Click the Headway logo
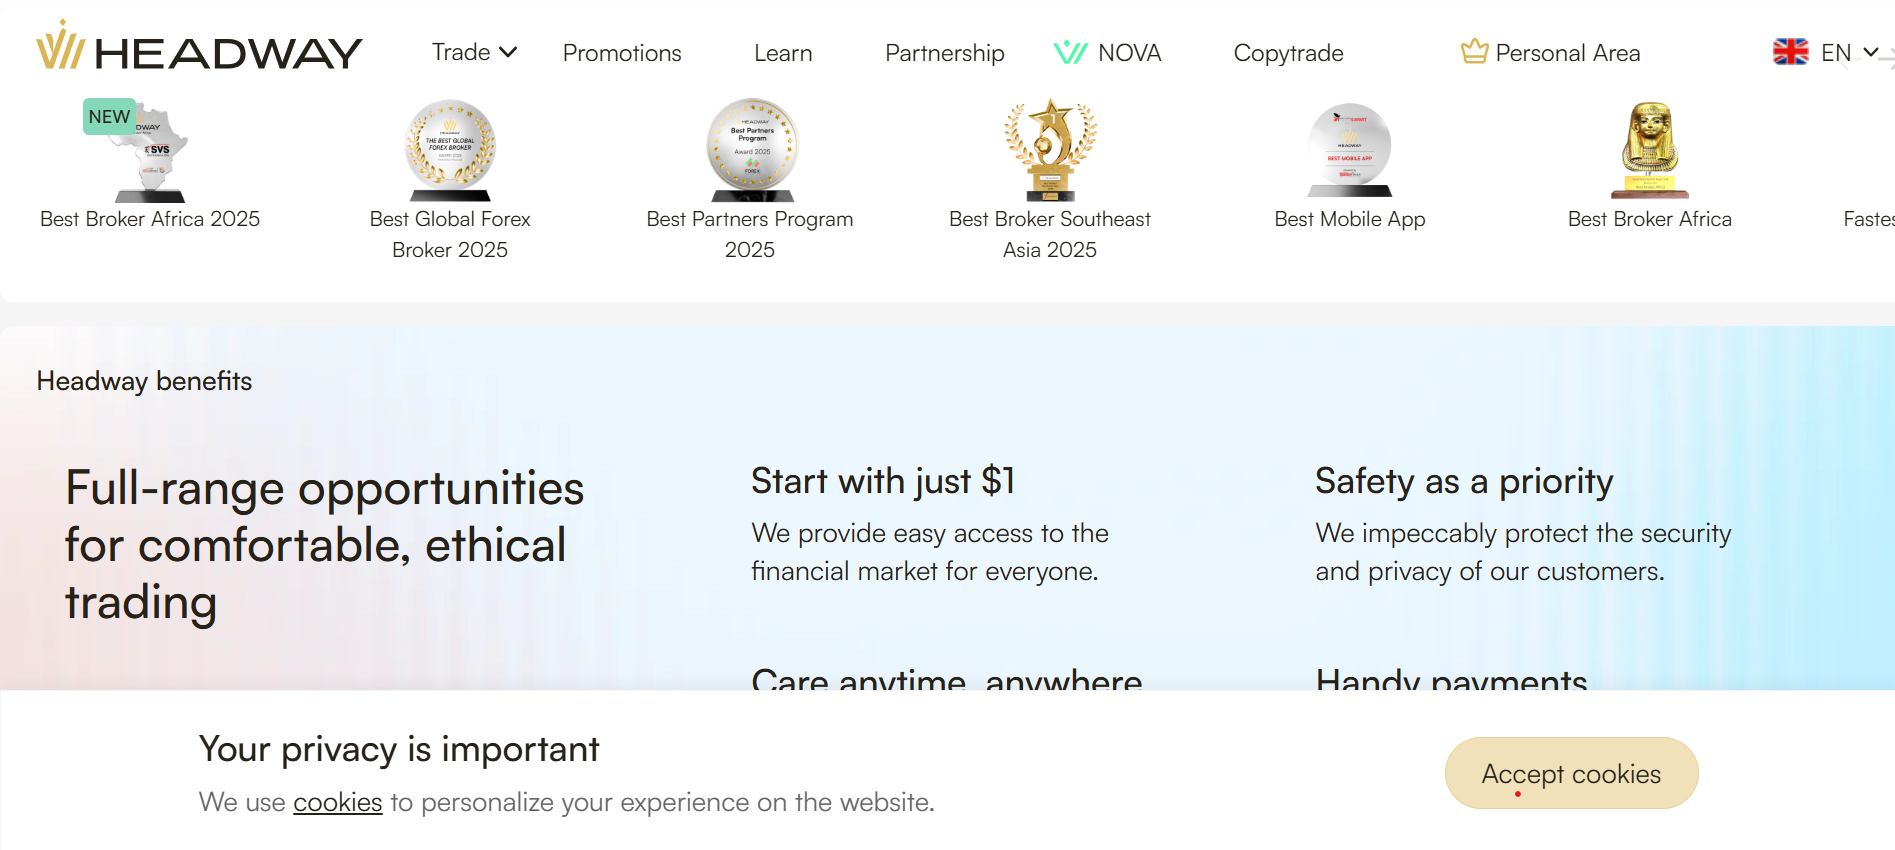The width and height of the screenshot is (1895, 850). [198, 52]
